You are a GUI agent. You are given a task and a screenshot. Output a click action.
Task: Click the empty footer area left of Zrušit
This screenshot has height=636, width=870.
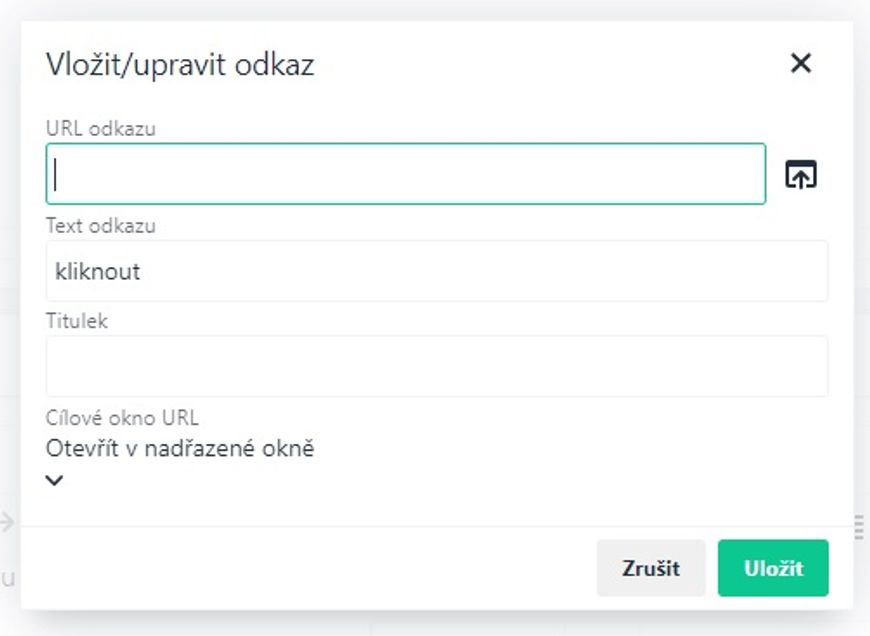pyautogui.click(x=311, y=568)
